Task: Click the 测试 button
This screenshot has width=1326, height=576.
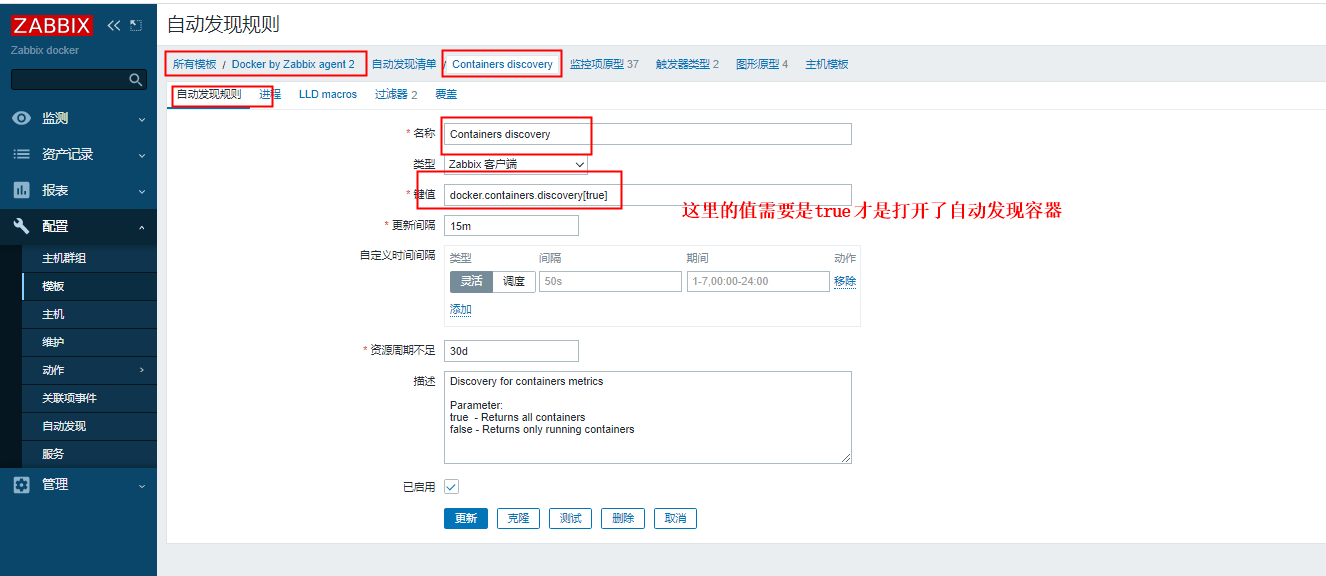Action: [x=570, y=518]
